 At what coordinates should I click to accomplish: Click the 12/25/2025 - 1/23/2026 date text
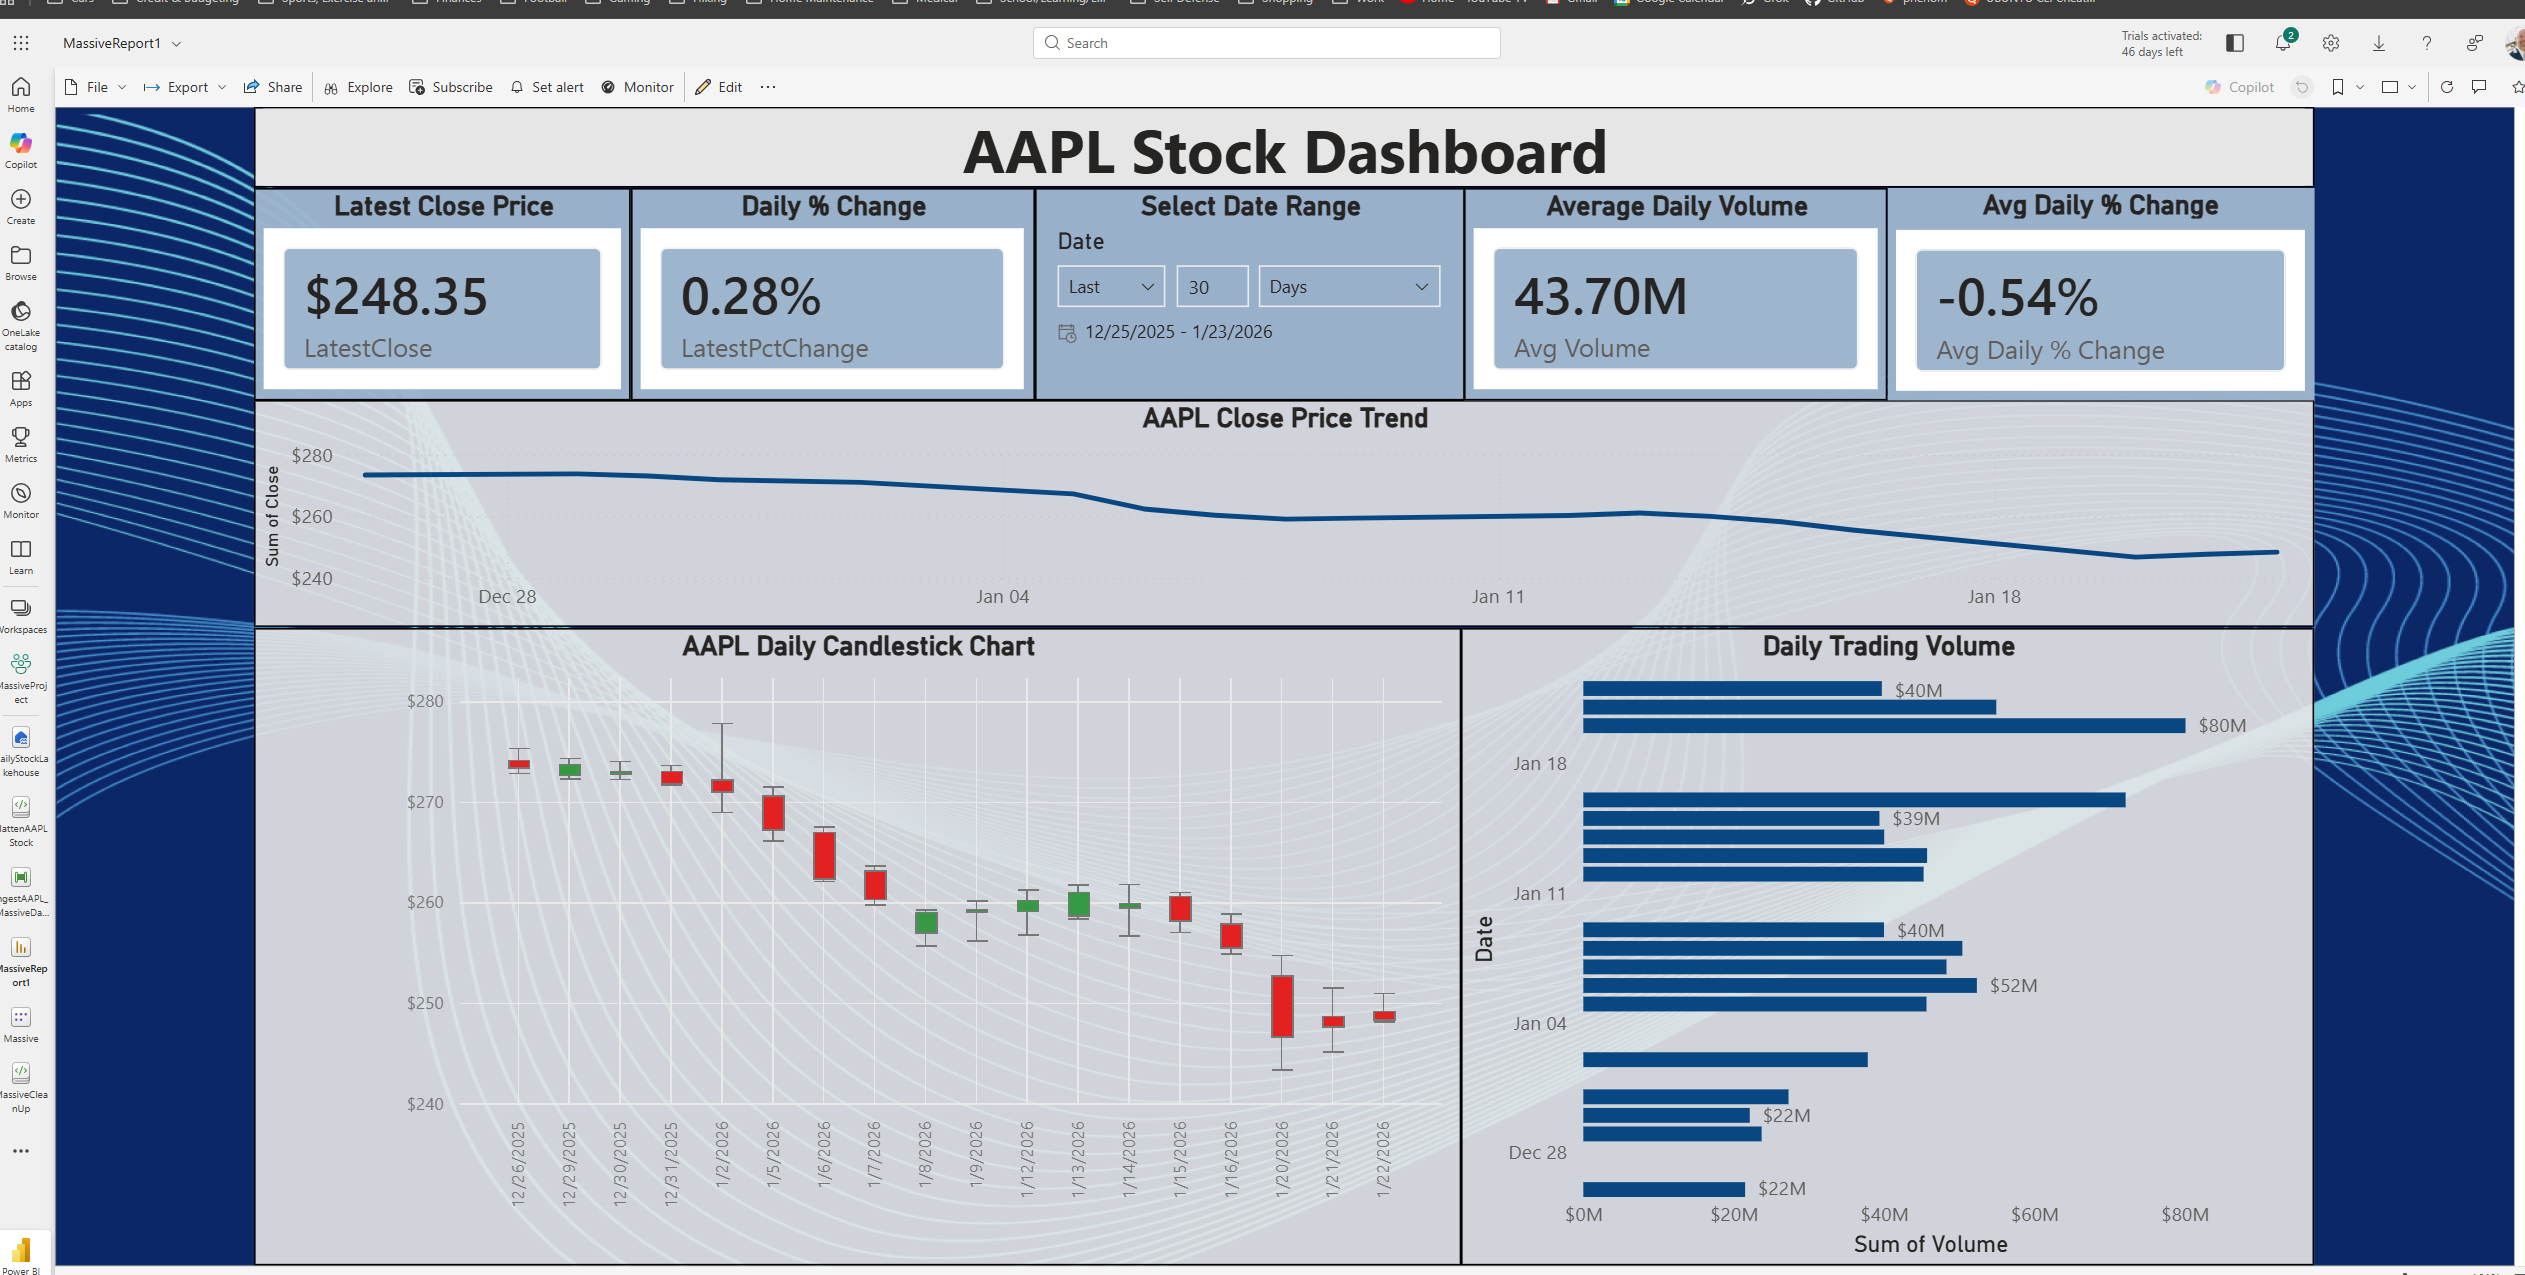[x=1178, y=332]
